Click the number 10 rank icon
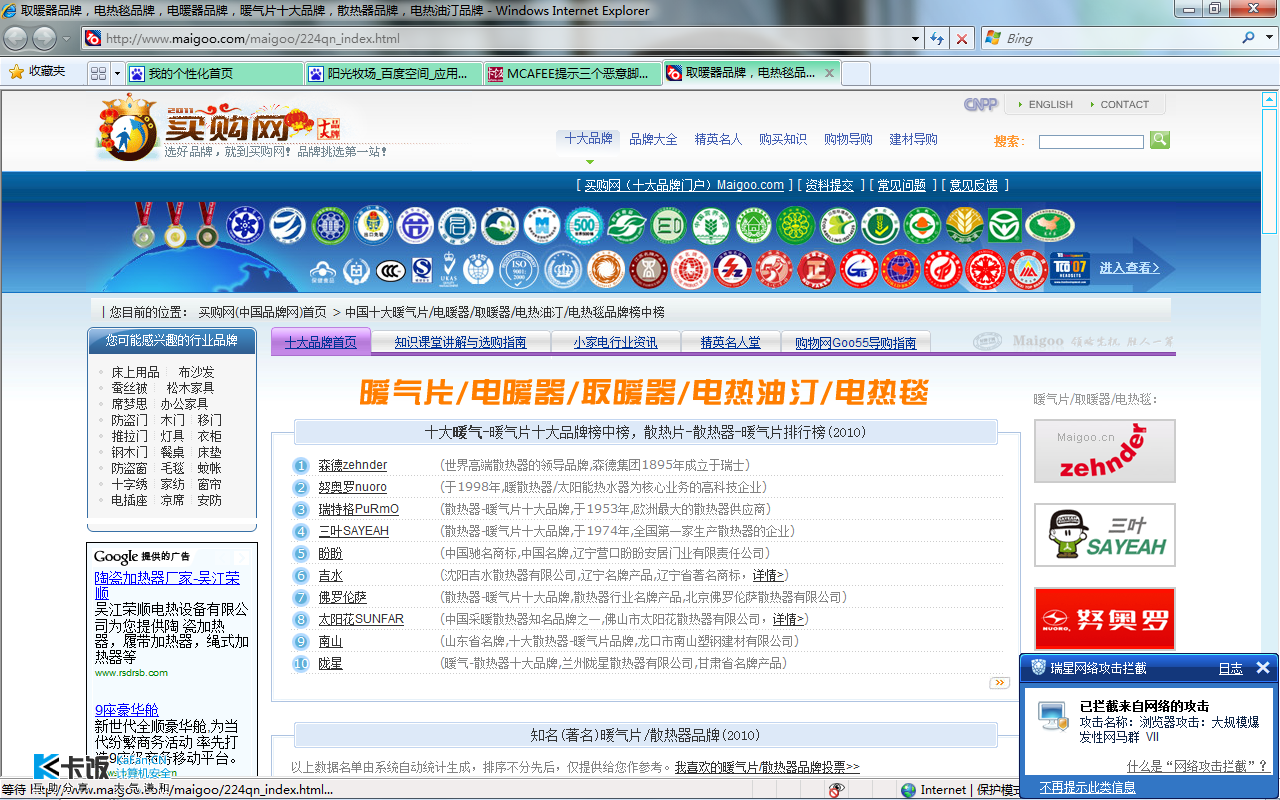This screenshot has width=1280, height=800. 301,664
